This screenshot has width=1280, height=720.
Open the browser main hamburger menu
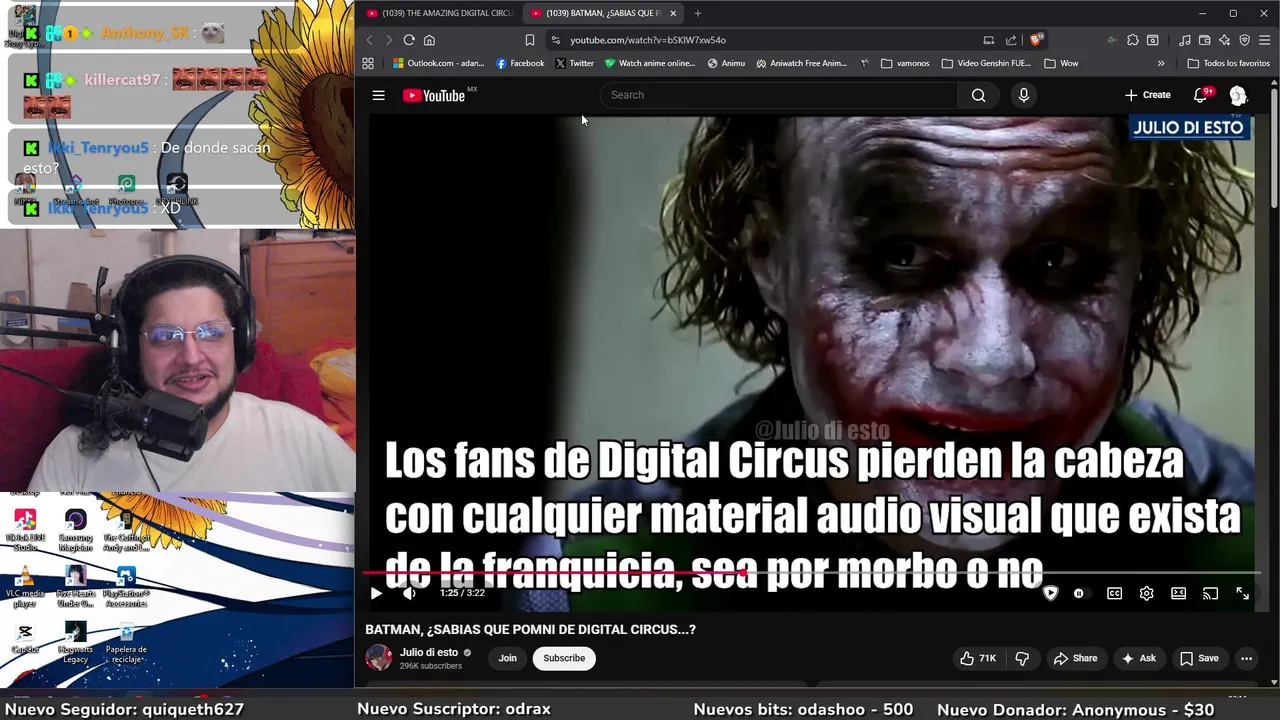pos(1265,40)
